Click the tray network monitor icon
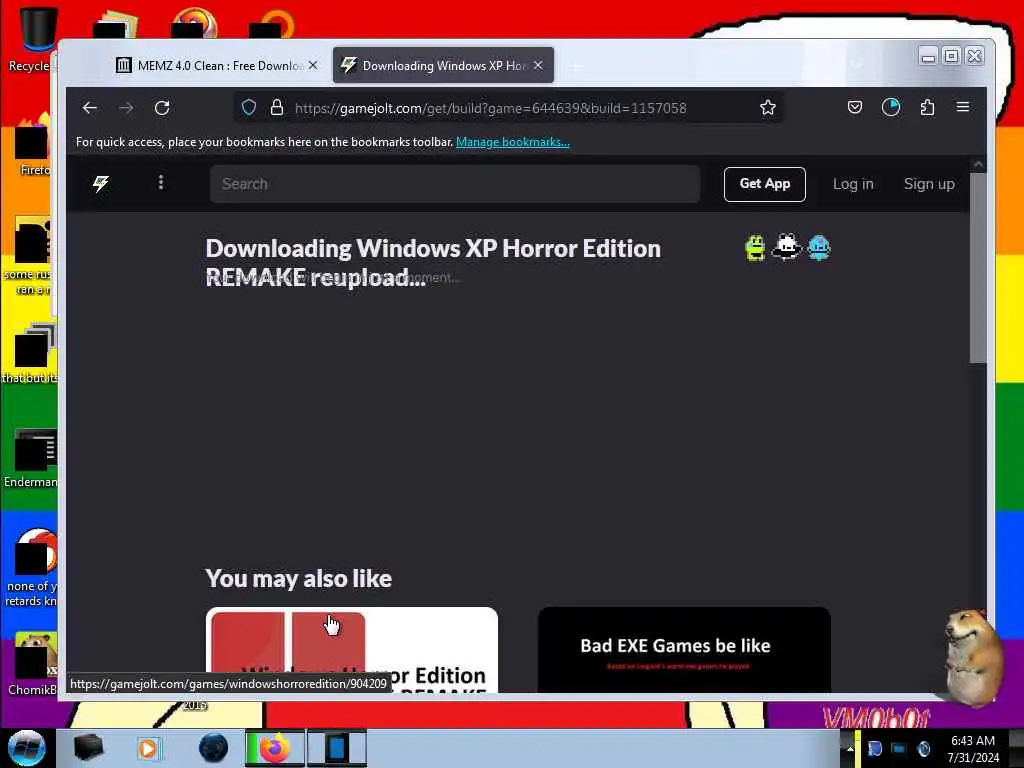The height and width of the screenshot is (768, 1024). [899, 748]
